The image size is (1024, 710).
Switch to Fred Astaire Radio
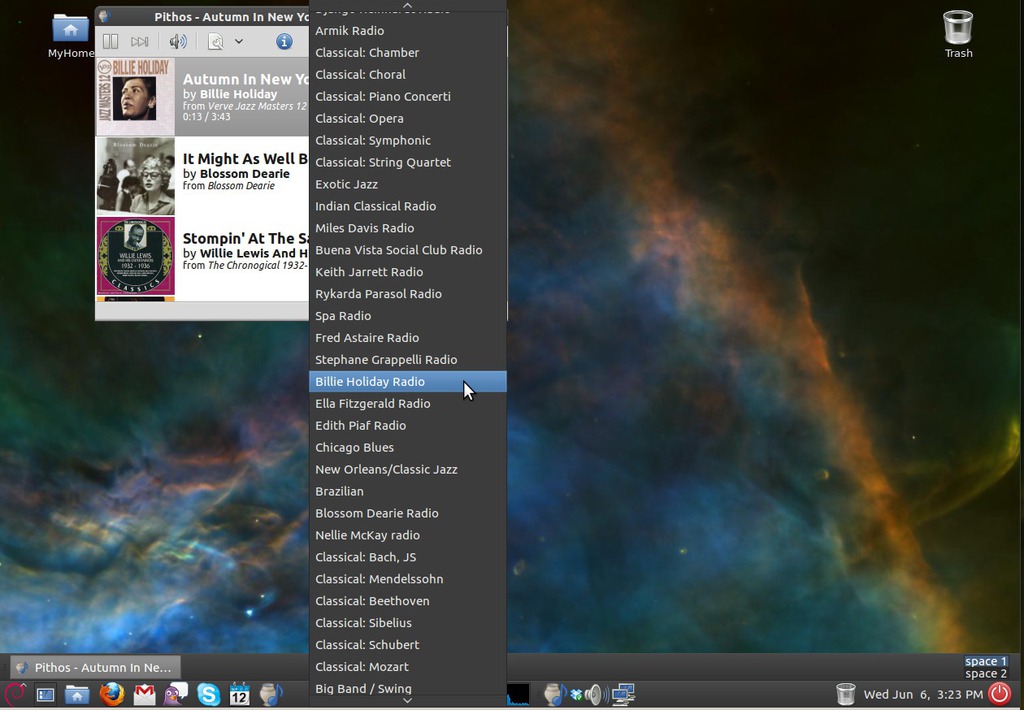point(408,338)
